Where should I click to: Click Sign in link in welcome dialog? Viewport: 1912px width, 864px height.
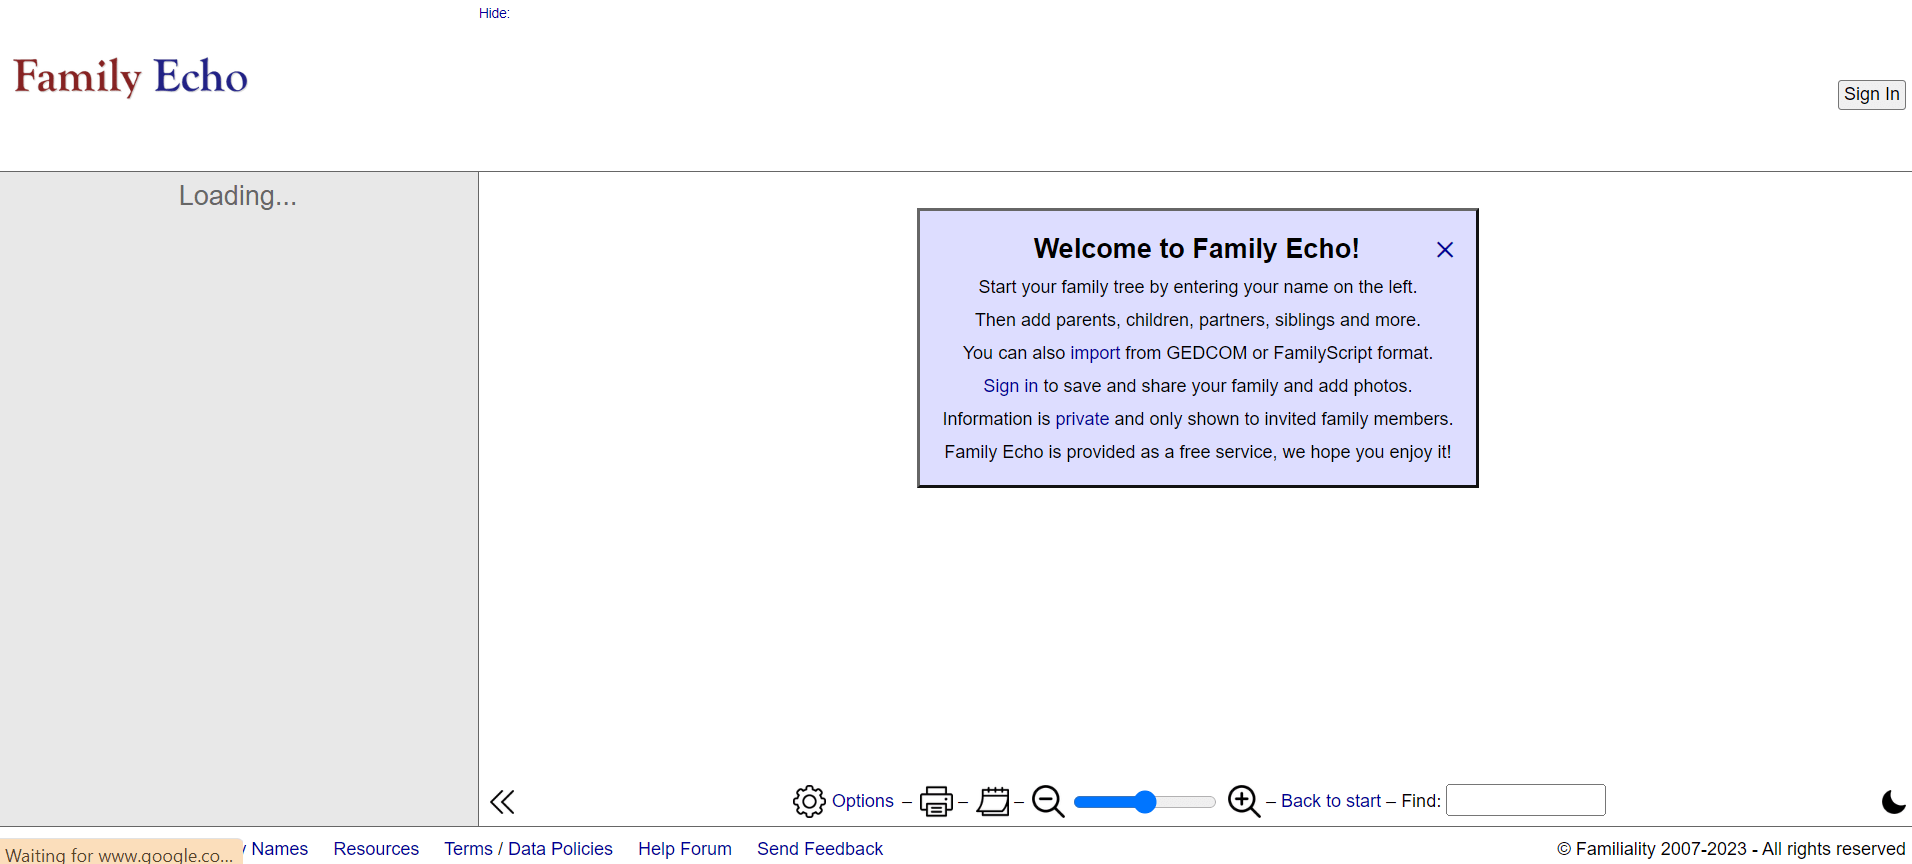(1010, 386)
